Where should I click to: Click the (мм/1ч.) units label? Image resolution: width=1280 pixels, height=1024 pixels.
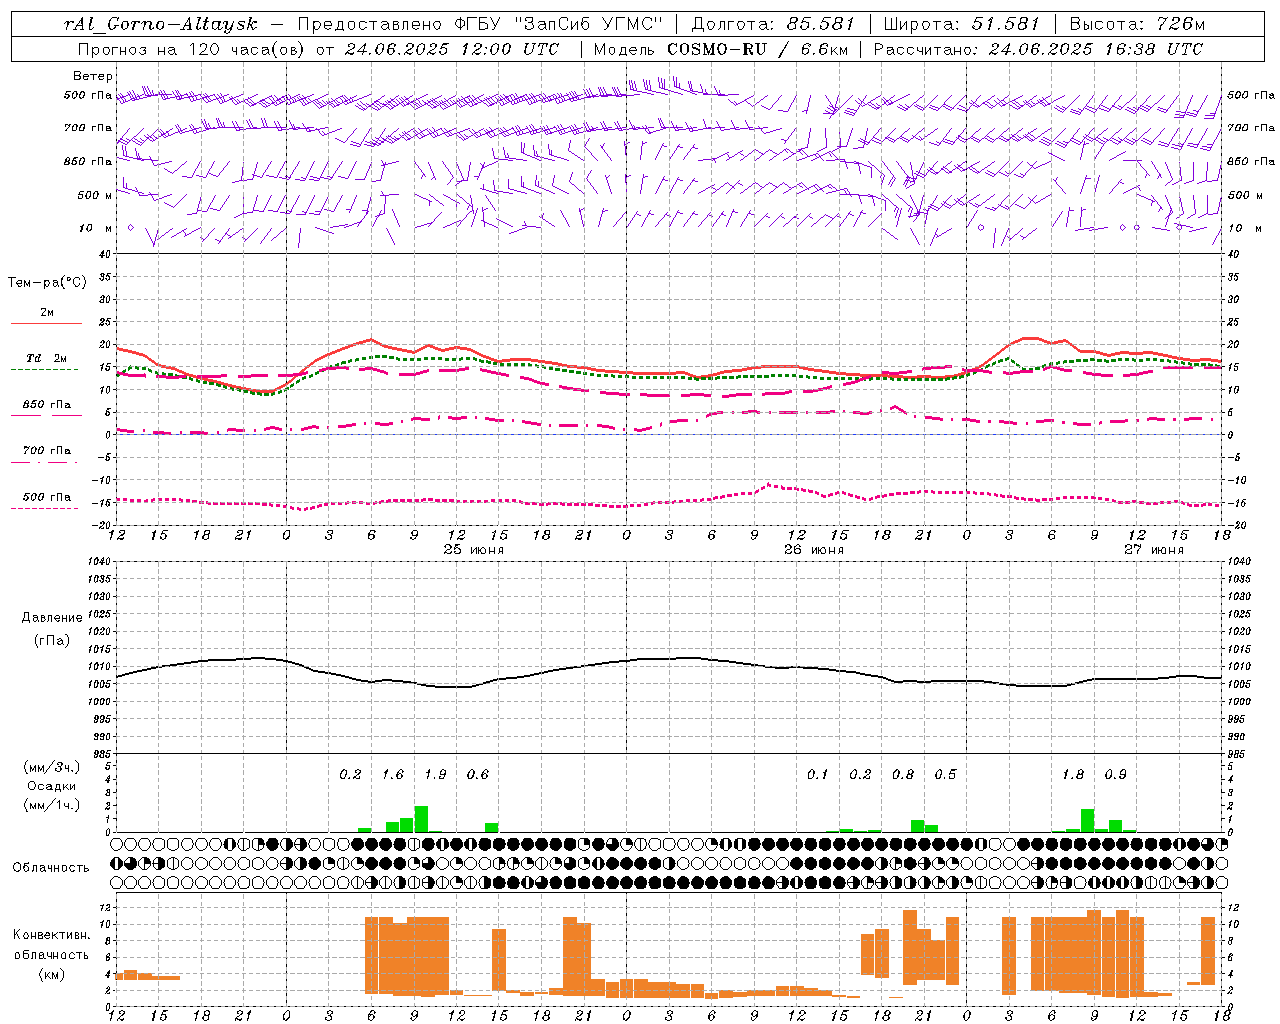(52, 806)
